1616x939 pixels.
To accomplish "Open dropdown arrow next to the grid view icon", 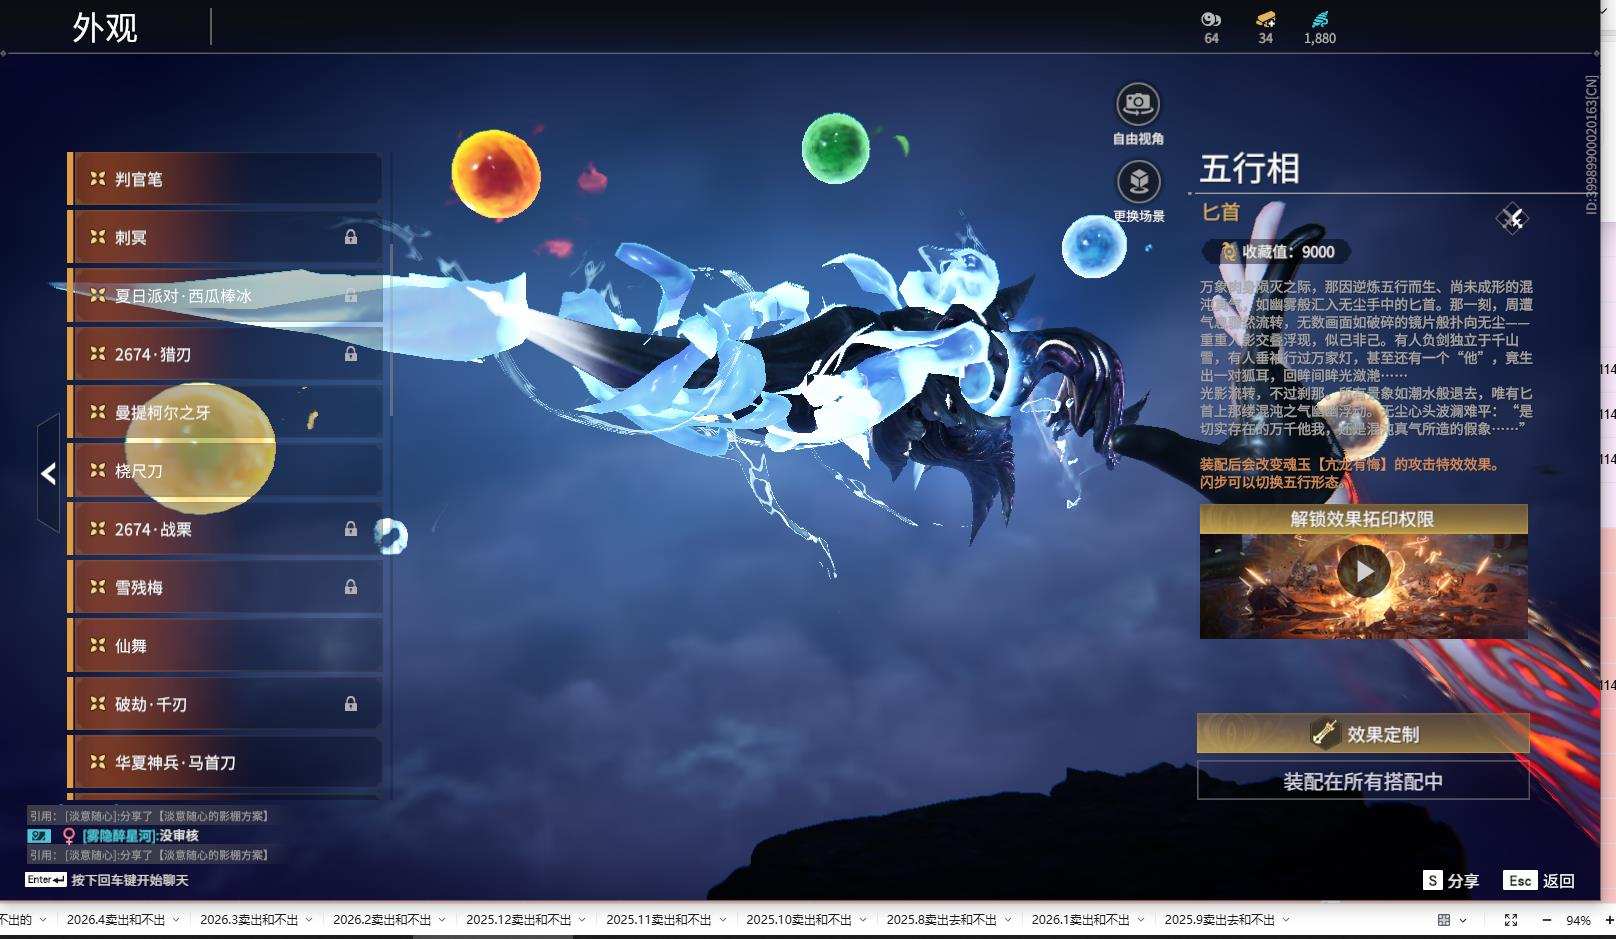I will 1463,920.
